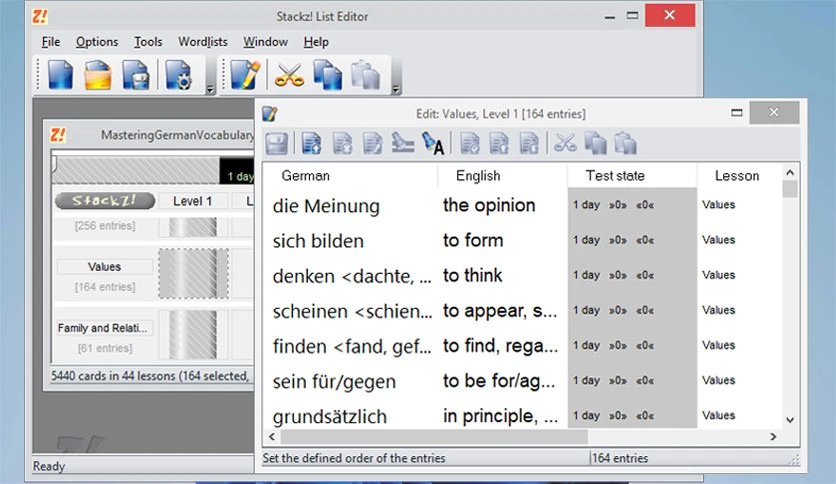Screen dimensions: 836x484
Task: Expand the first toolbar overflow arrow
Action: 210,90
